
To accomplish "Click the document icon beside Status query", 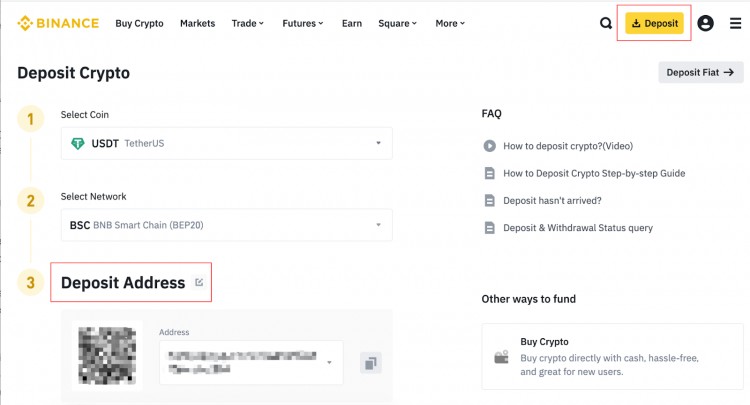I will pos(489,228).
